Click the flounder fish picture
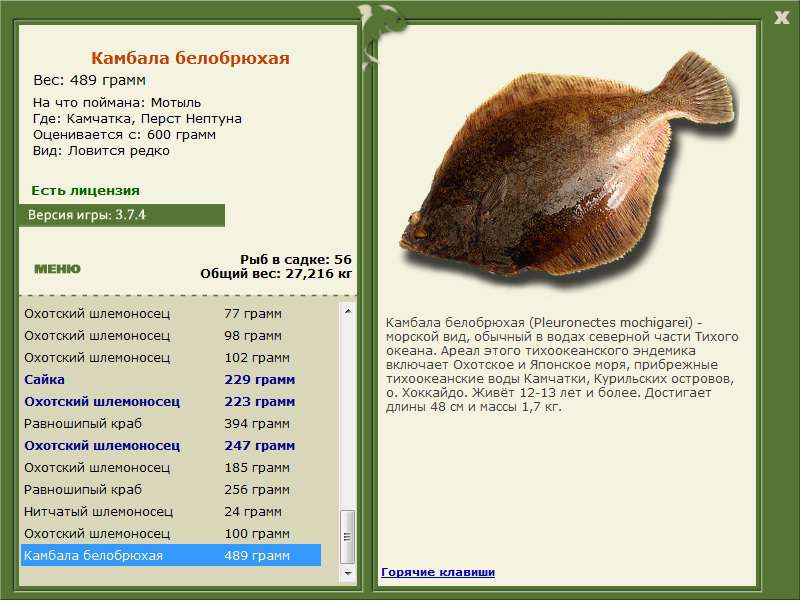This screenshot has height=600, width=800. pos(566,171)
